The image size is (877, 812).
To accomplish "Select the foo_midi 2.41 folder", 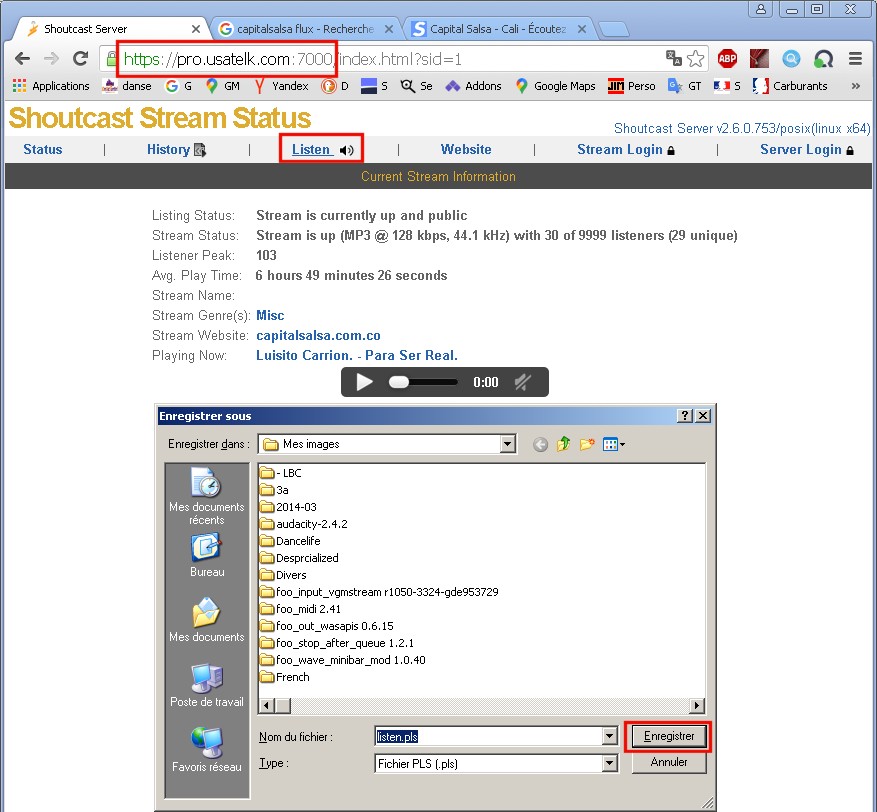I will (x=300, y=609).
